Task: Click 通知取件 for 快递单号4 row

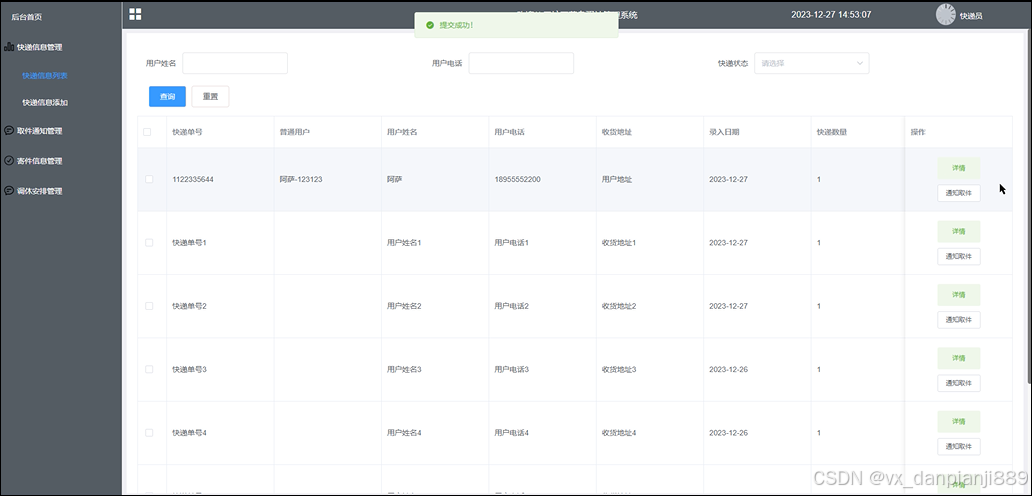Action: pyautogui.click(x=959, y=447)
